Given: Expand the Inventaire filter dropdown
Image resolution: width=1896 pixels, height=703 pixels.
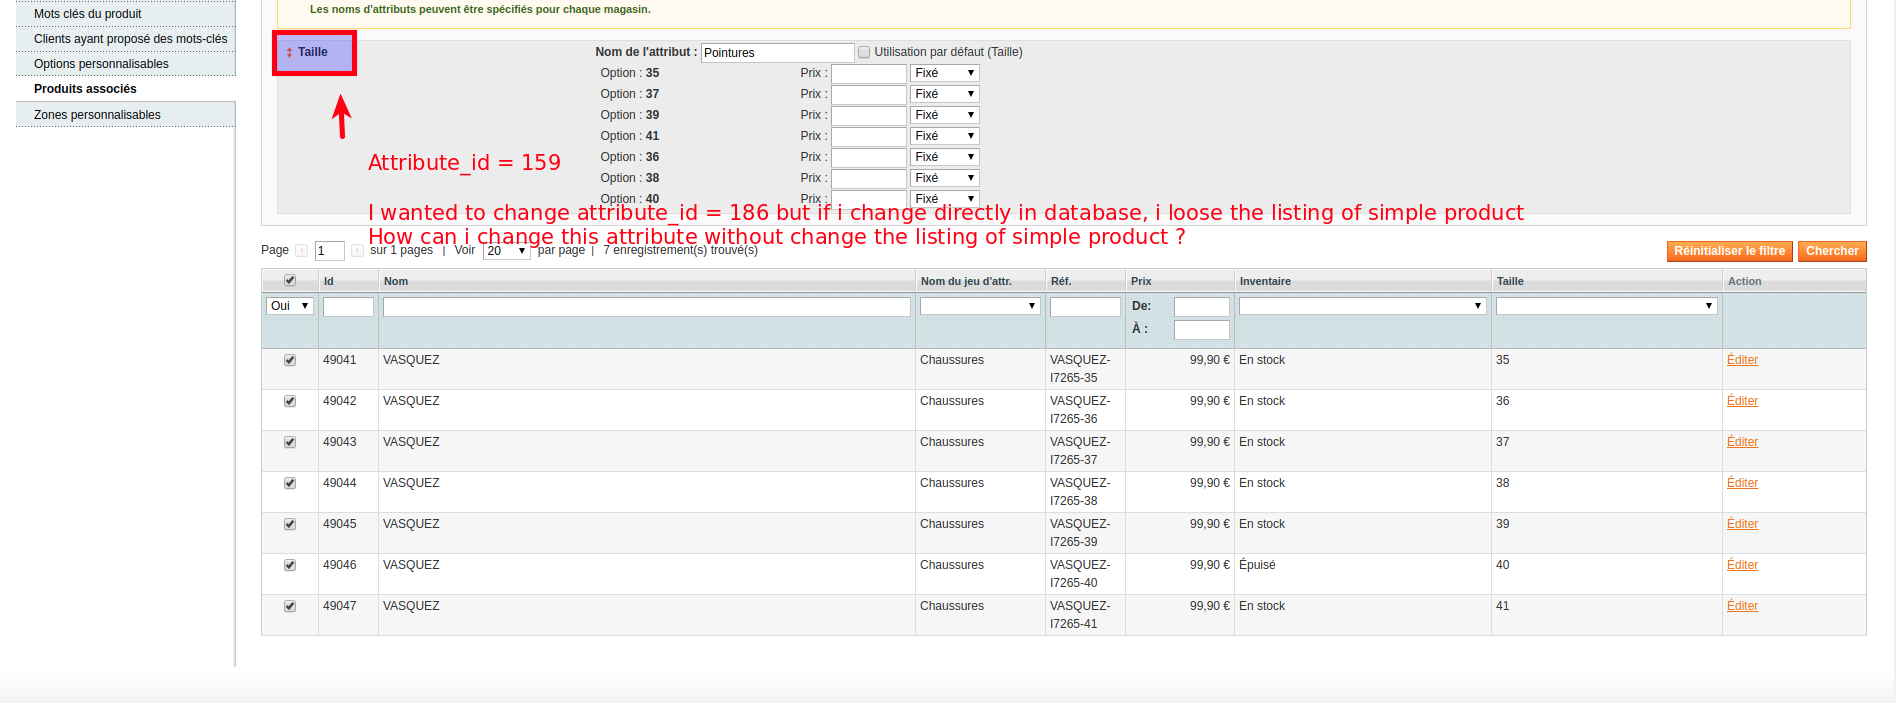Looking at the screenshot, I should (x=1361, y=306).
